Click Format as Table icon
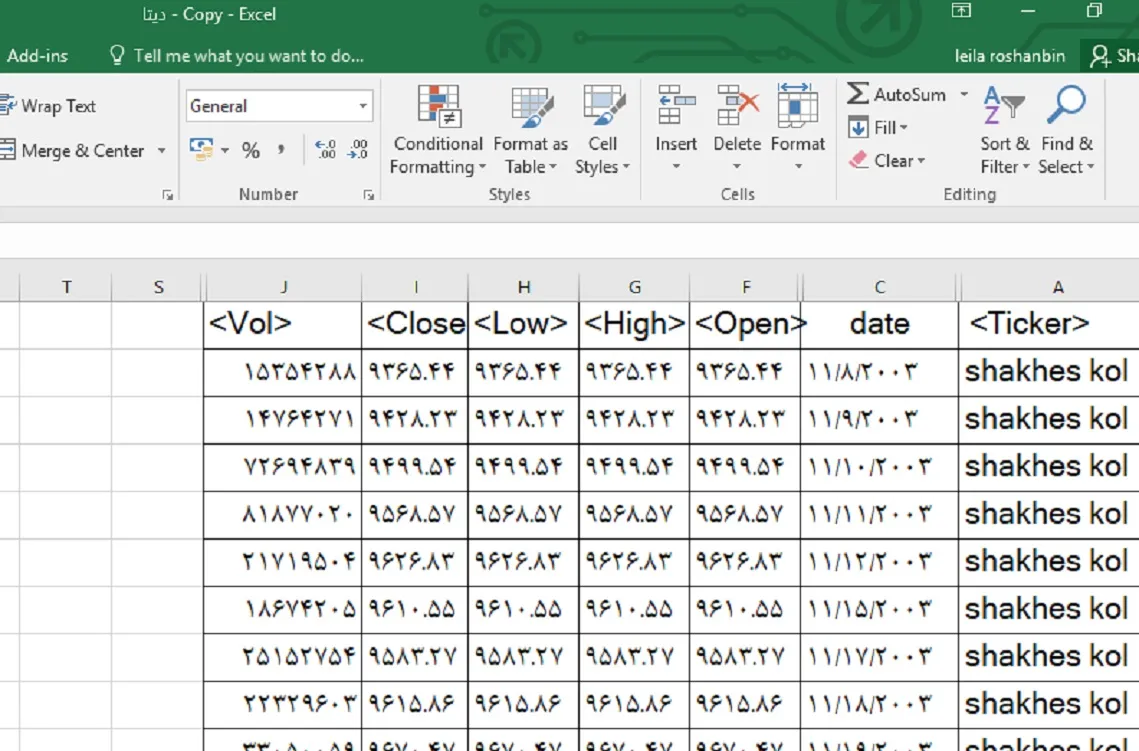 pyautogui.click(x=530, y=108)
